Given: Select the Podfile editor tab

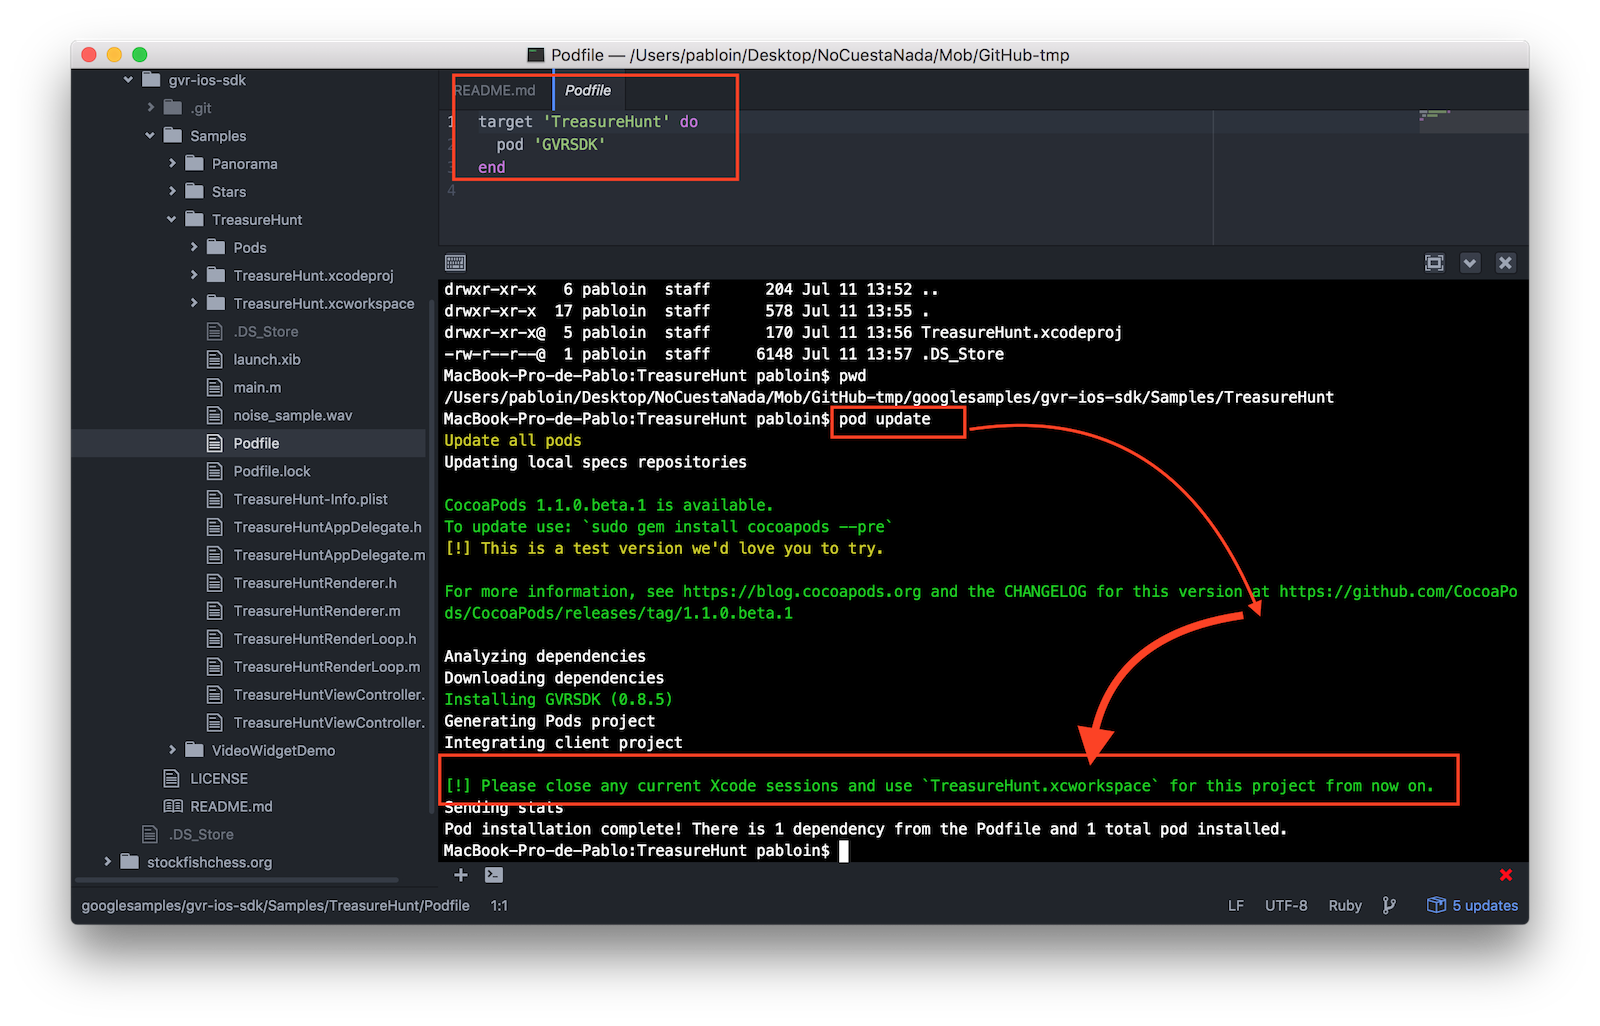Looking at the screenshot, I should [x=588, y=90].
